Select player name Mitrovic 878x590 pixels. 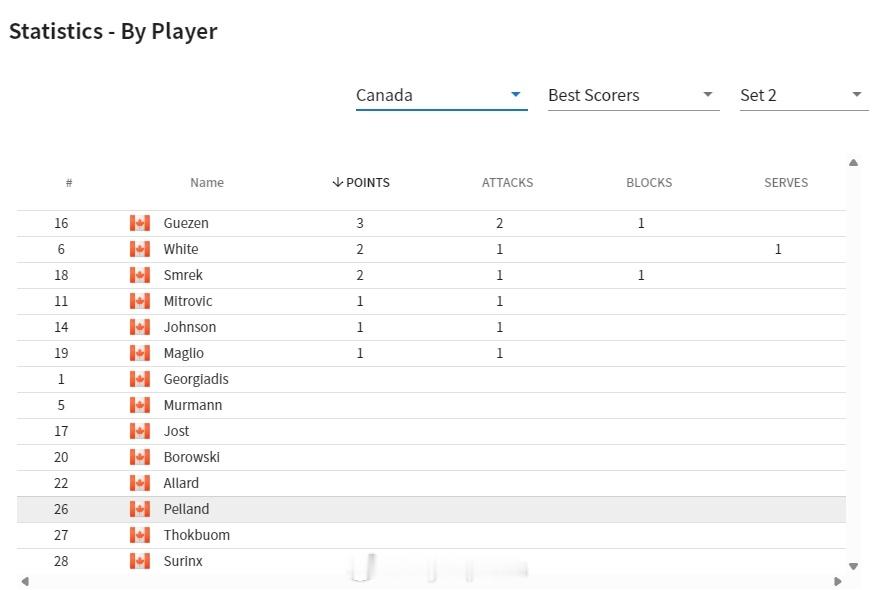188,301
